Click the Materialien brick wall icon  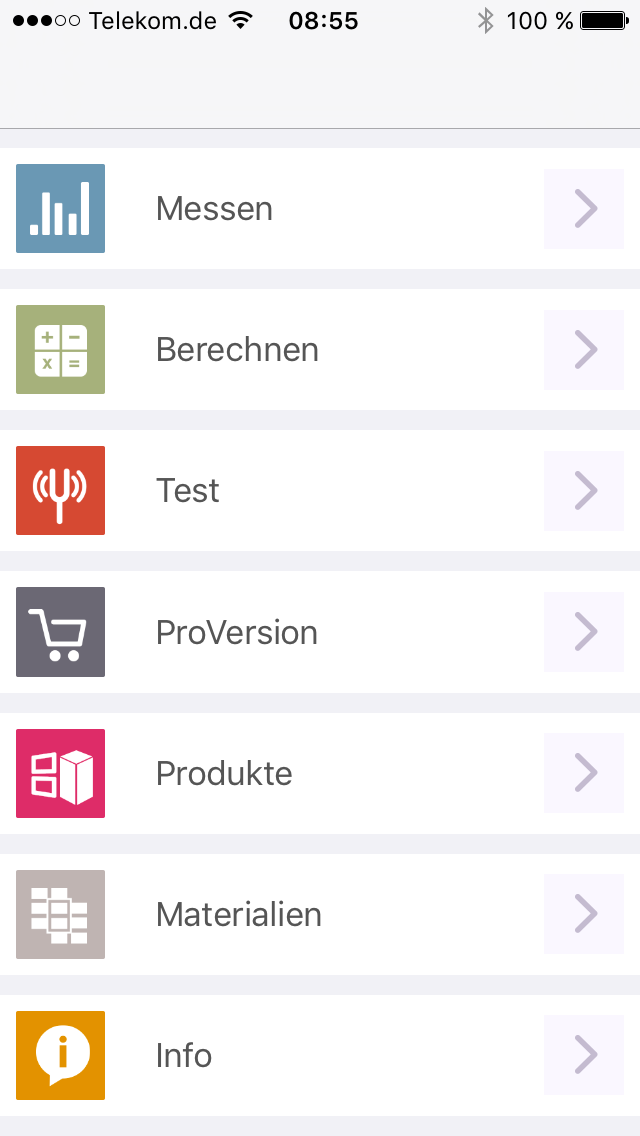(x=60, y=914)
